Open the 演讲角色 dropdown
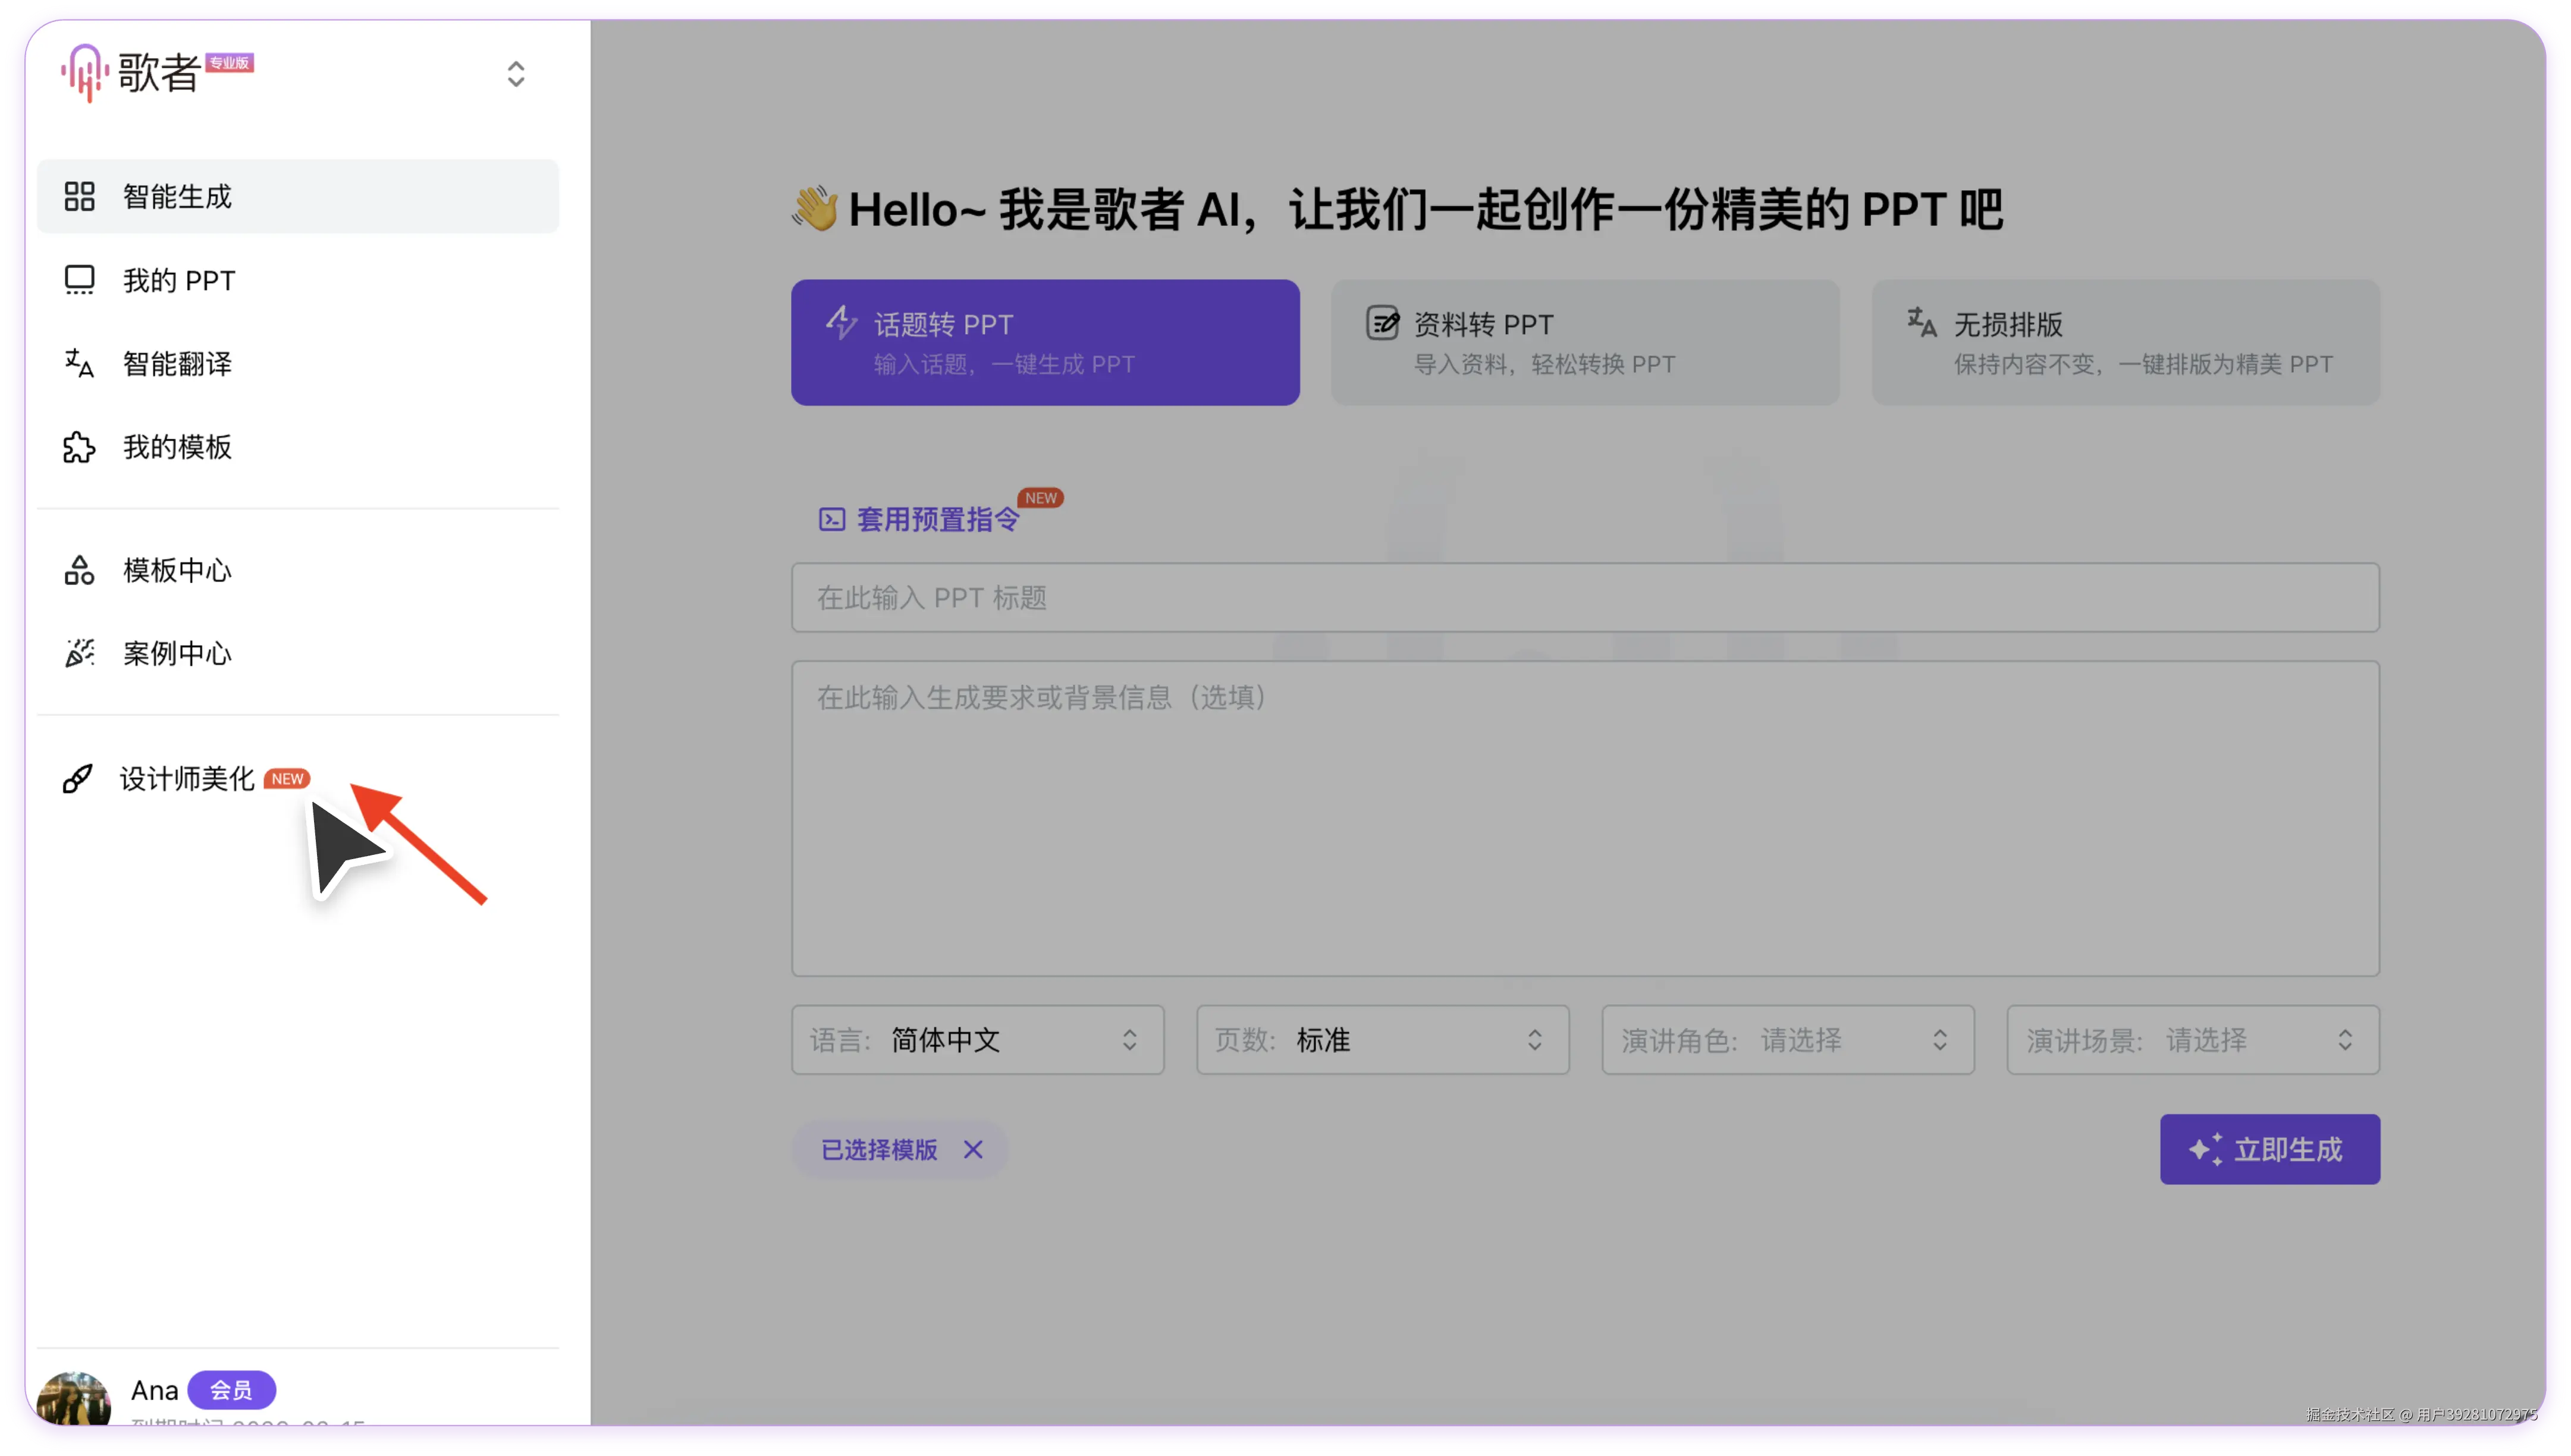The image size is (2571, 1456). (1787, 1040)
